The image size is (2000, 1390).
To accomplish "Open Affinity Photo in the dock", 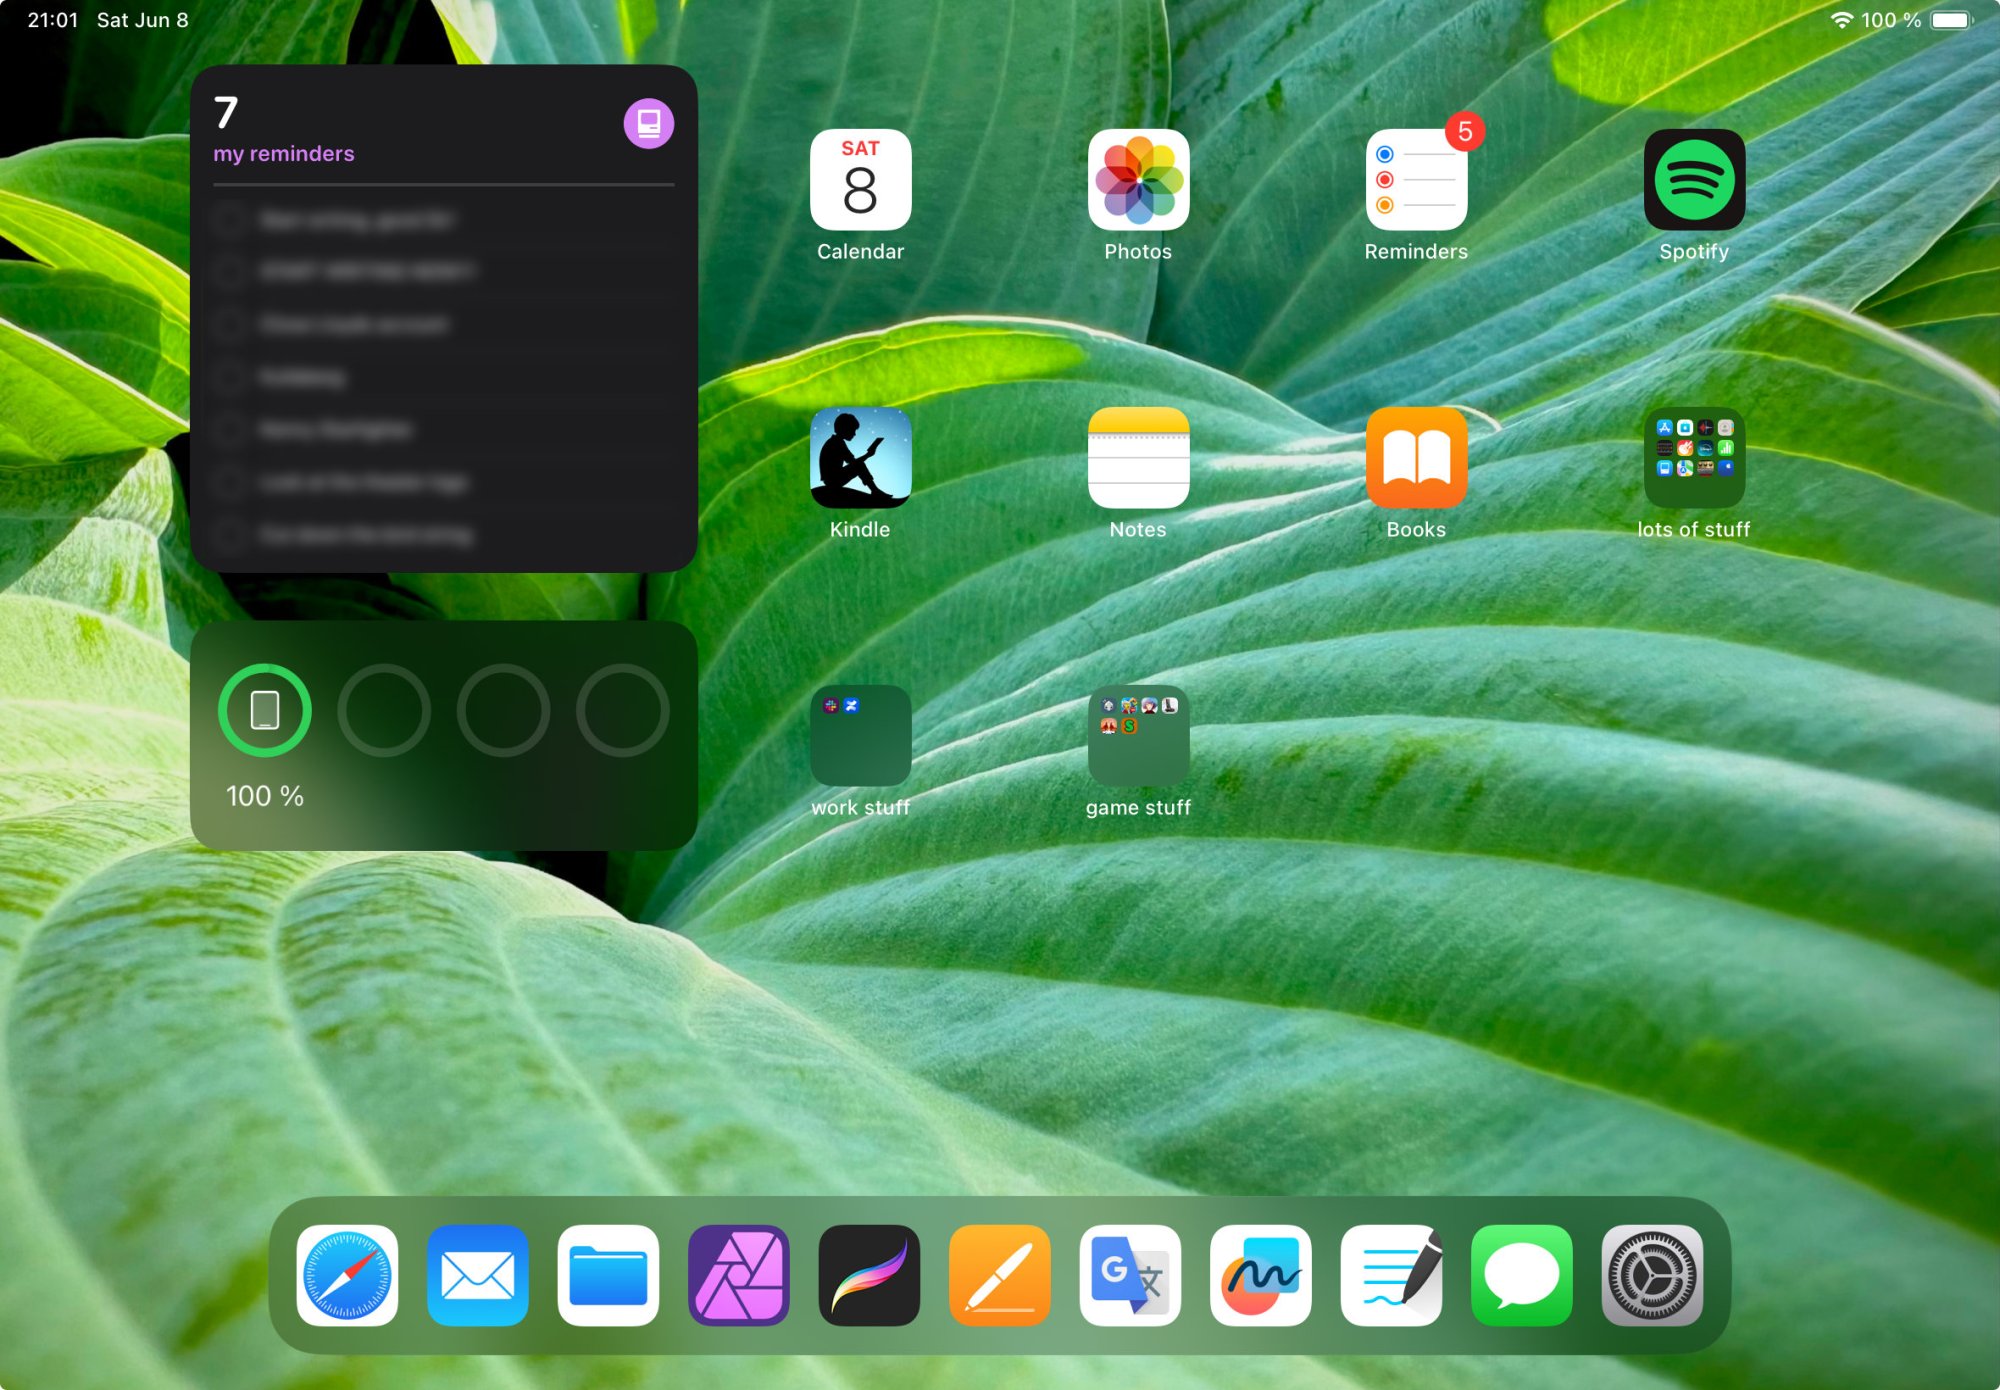I will point(739,1275).
